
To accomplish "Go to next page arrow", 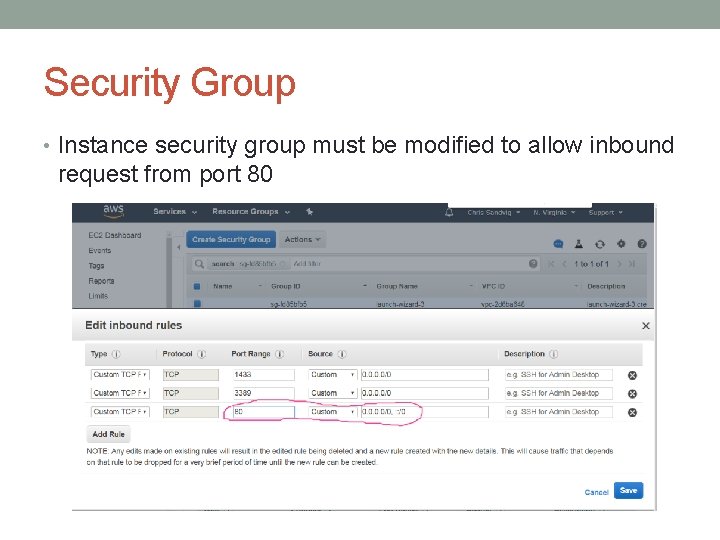I will coord(619,264).
